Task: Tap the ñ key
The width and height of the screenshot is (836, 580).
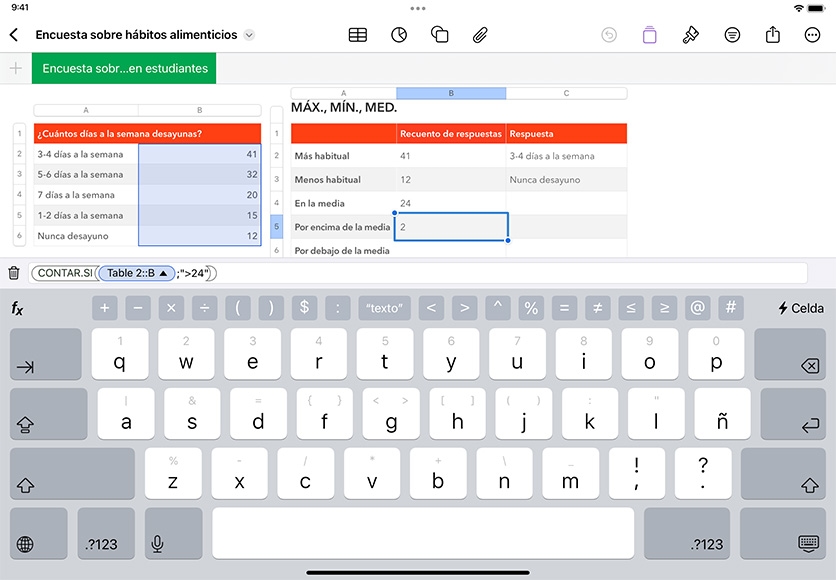Action: point(722,414)
